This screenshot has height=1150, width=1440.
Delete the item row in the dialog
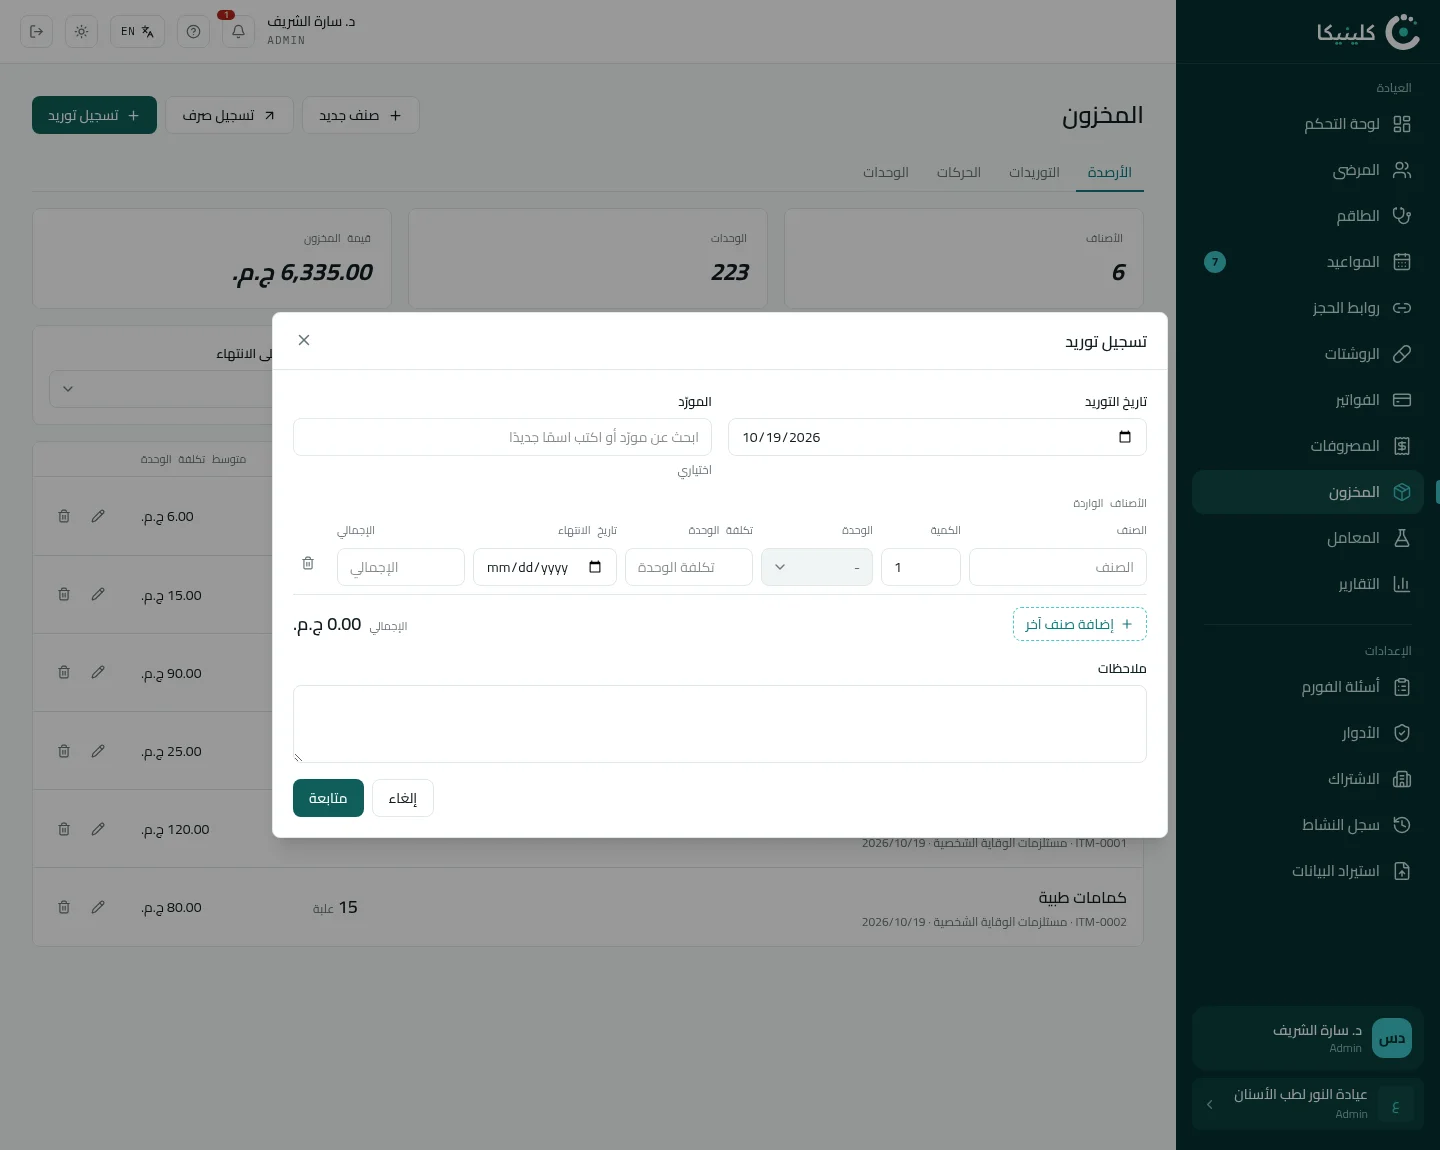(308, 563)
